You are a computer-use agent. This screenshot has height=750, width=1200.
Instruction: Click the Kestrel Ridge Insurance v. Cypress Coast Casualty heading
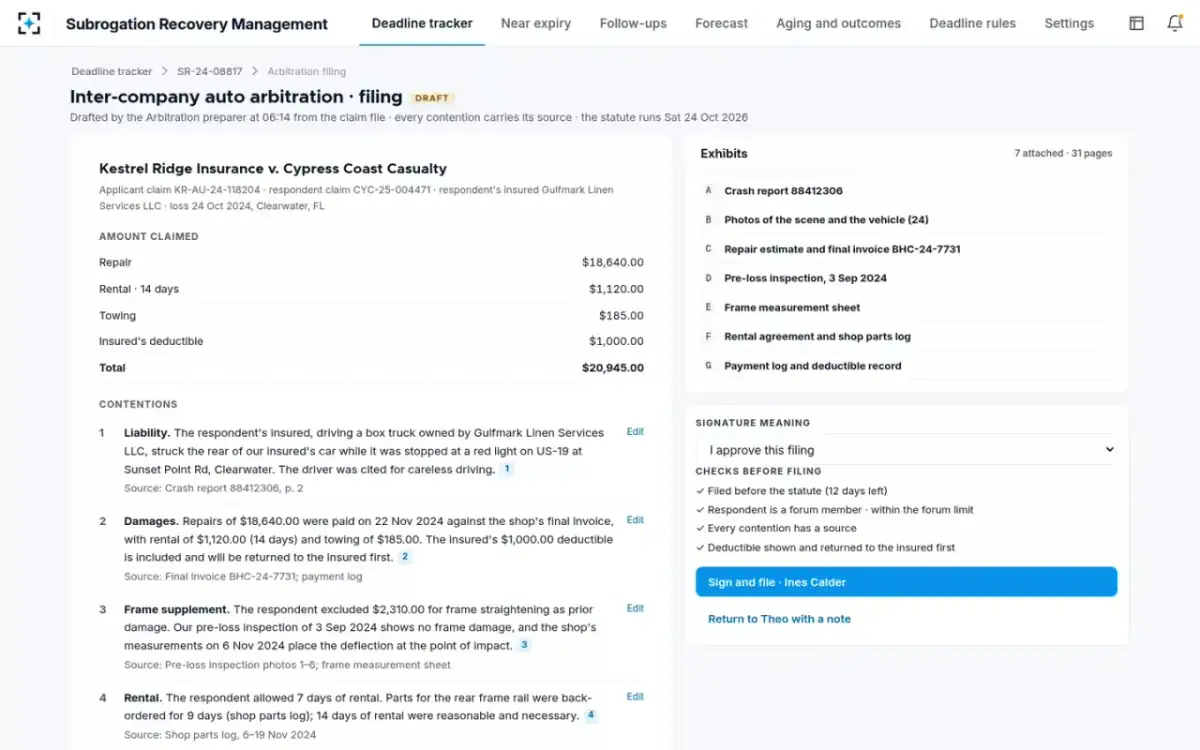click(273, 169)
